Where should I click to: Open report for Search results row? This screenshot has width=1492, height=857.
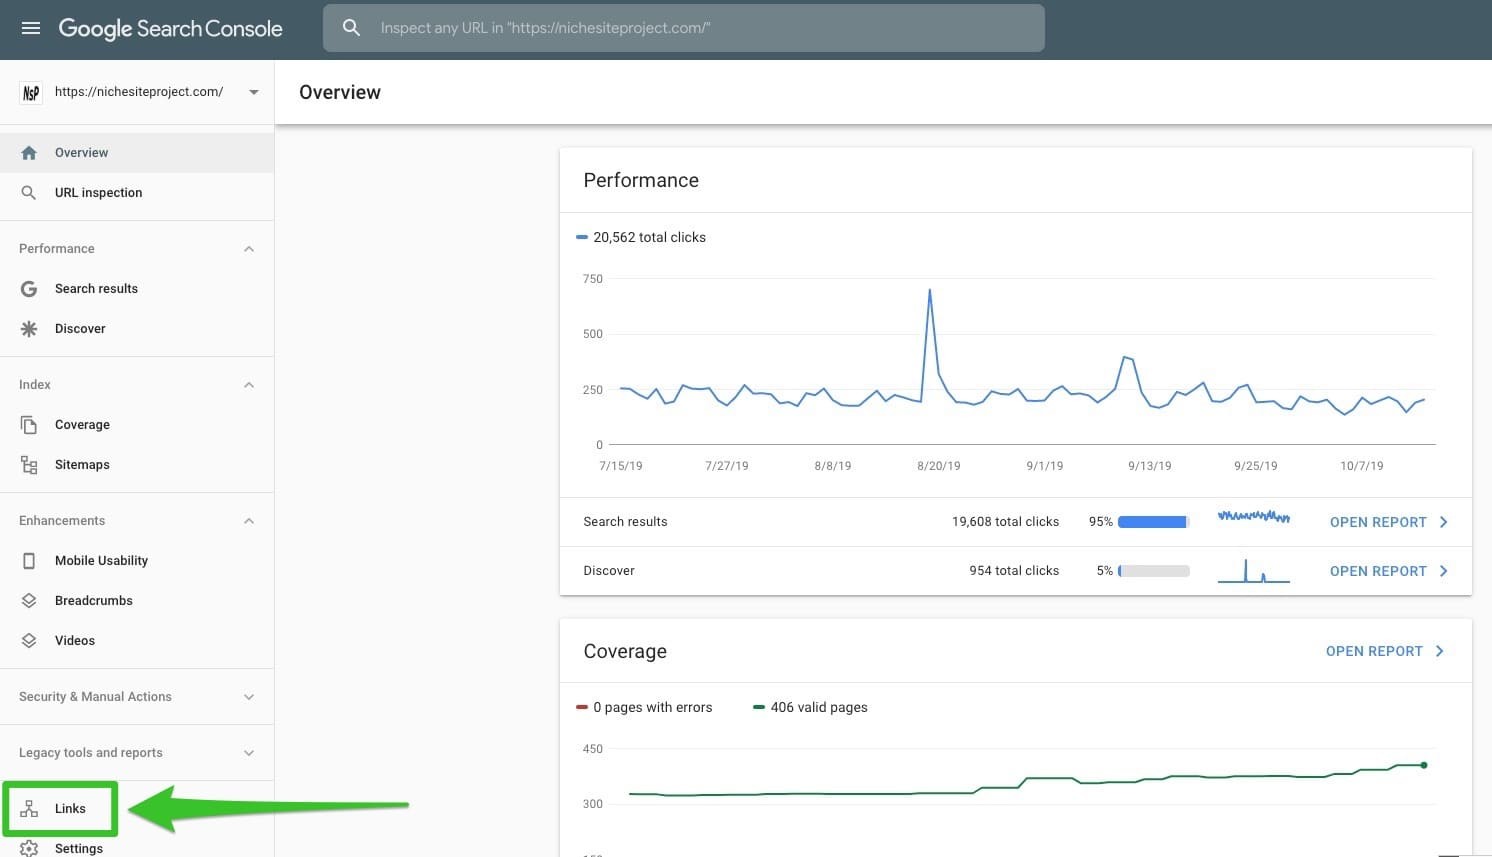coord(1378,522)
